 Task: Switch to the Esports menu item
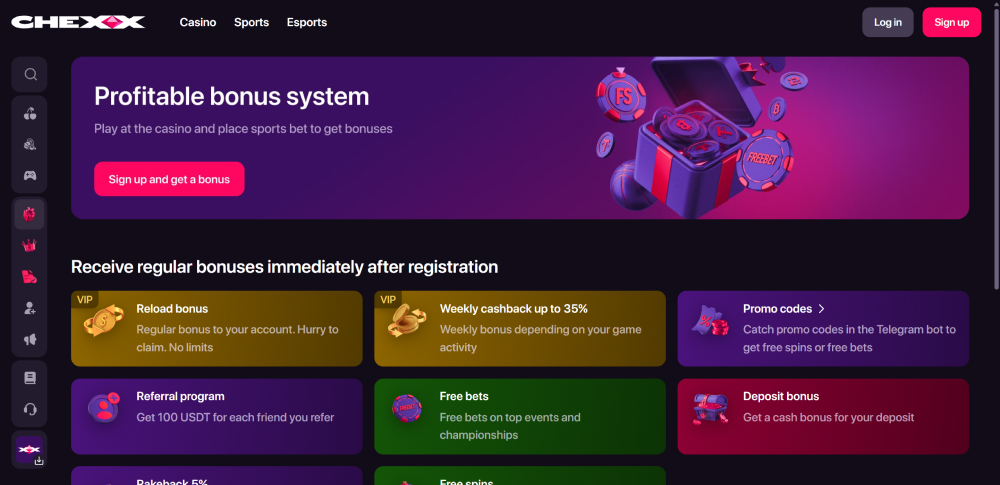[x=307, y=22]
